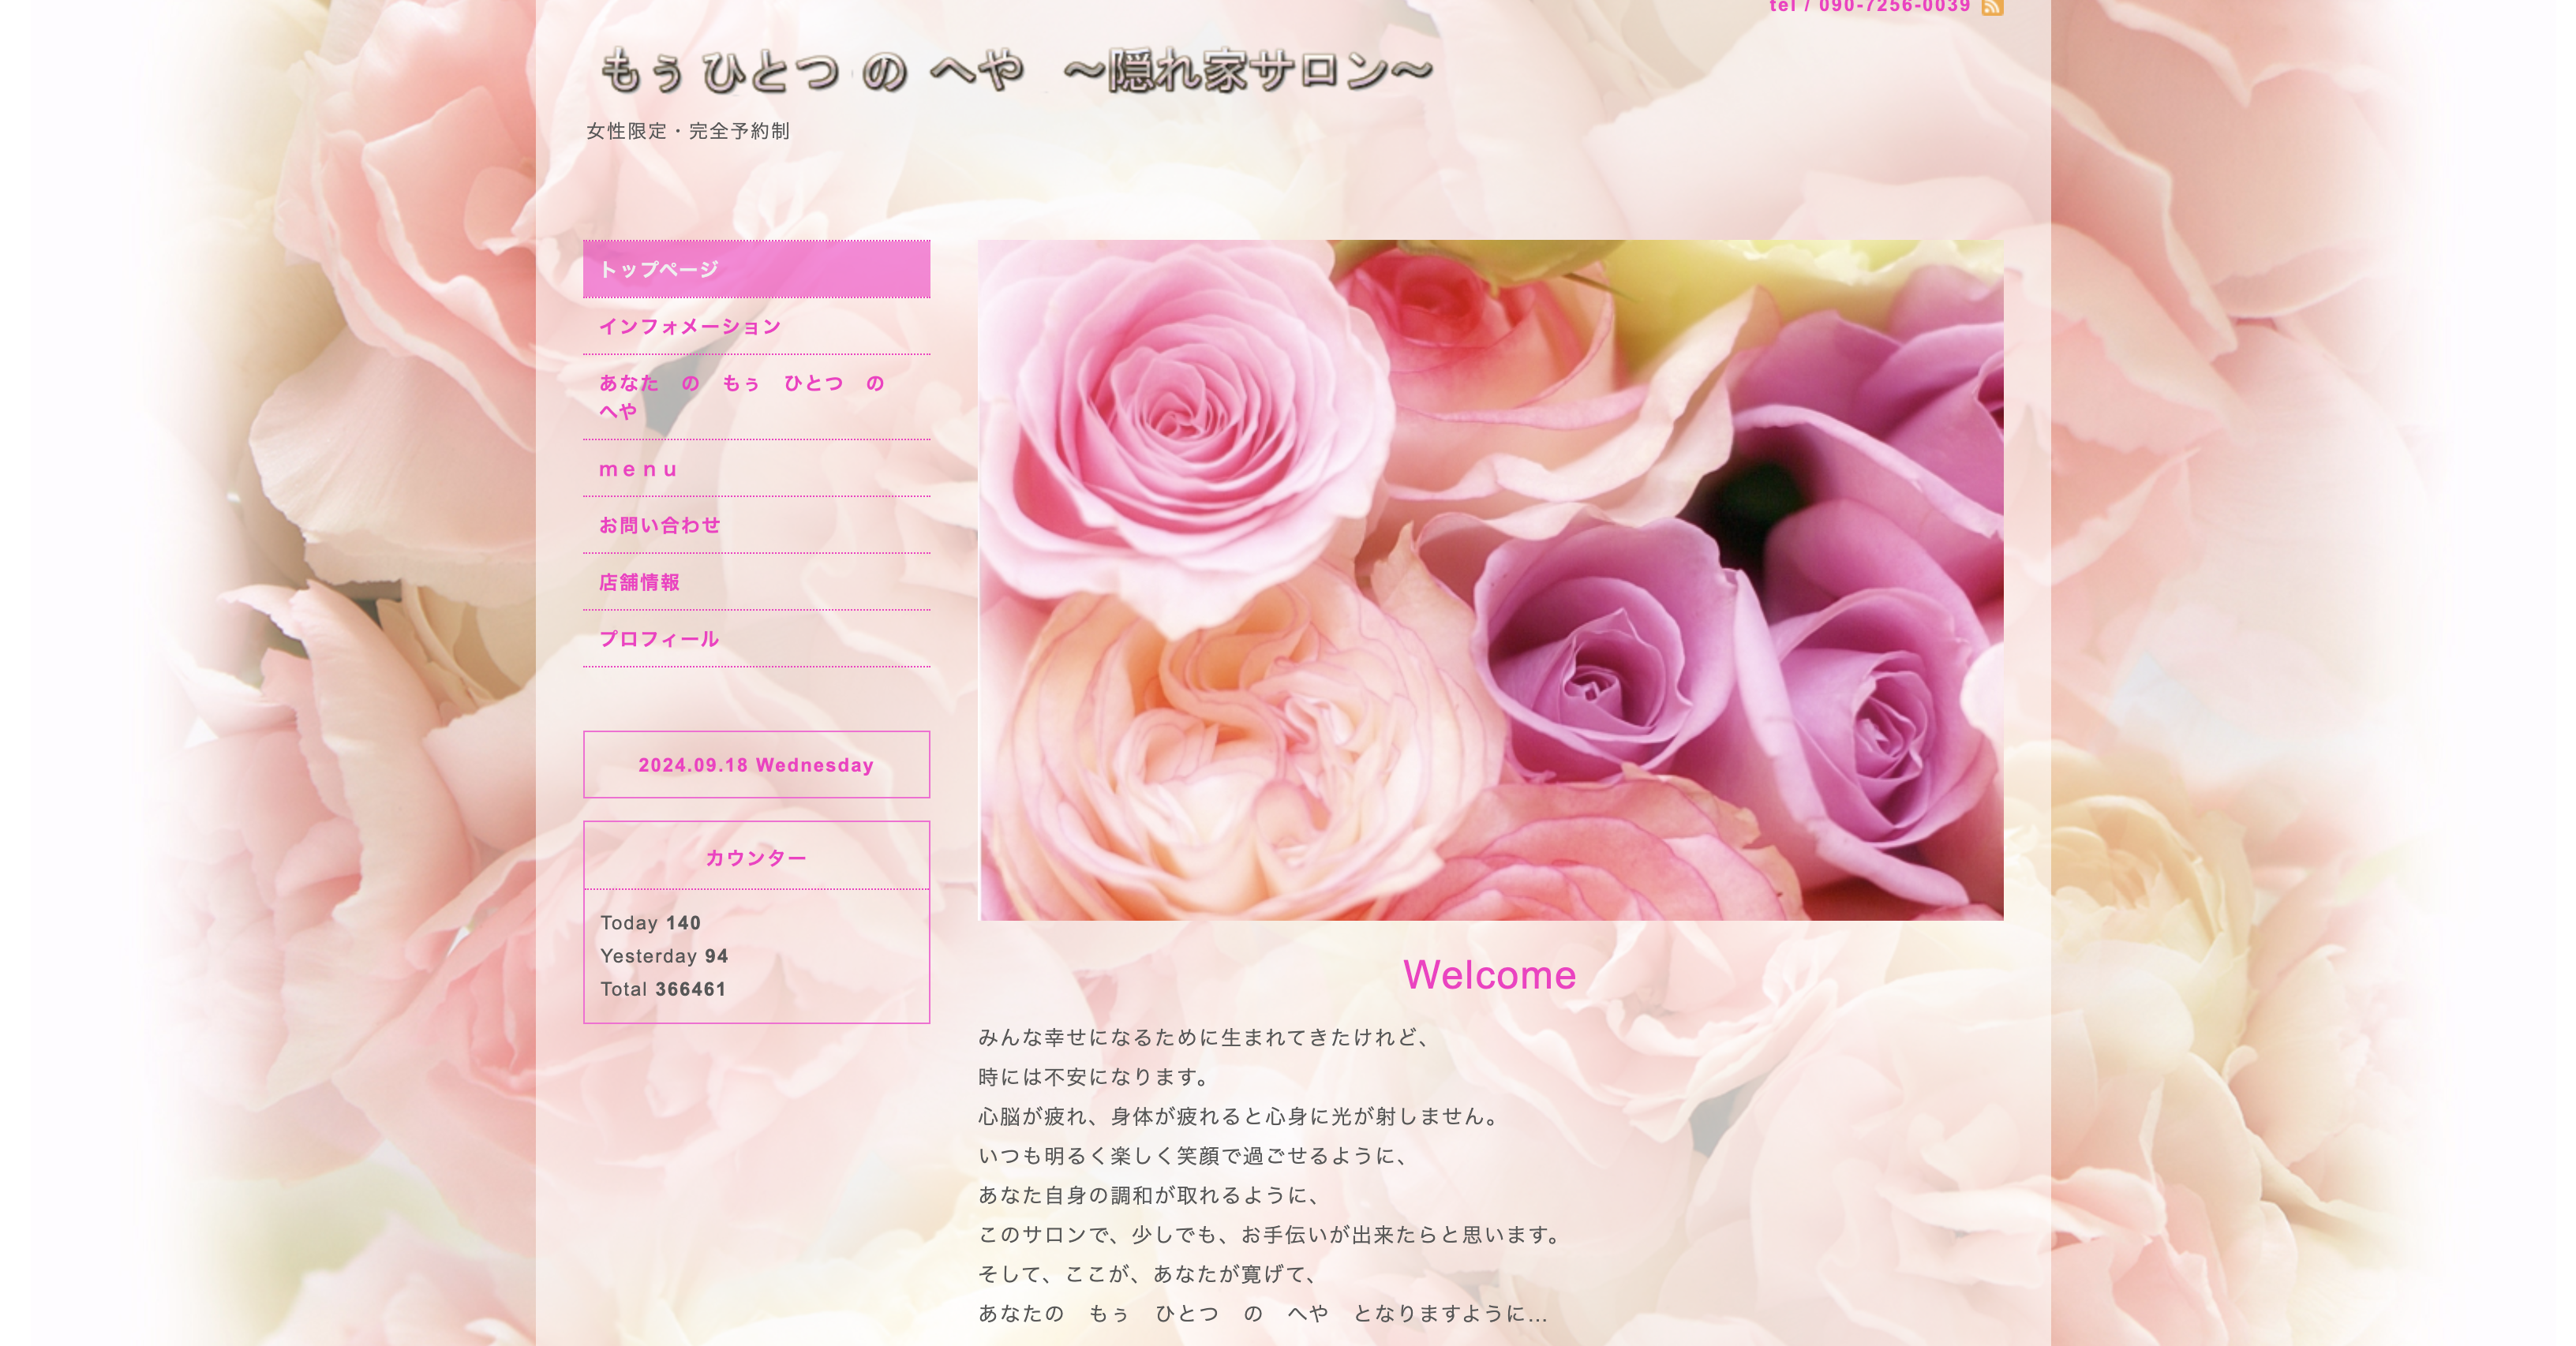Click the pink roses banner image
The width and height of the screenshot is (2576, 1346).
1490,580
